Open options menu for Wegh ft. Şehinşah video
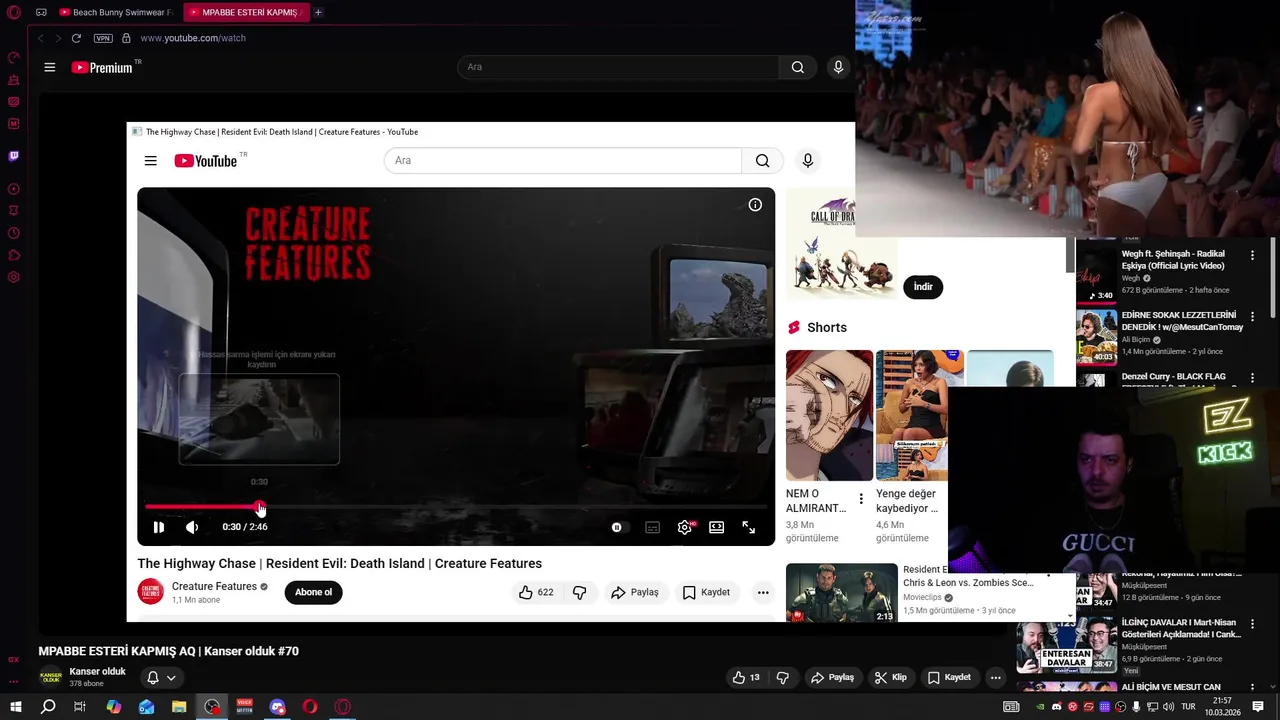Screen dimensions: 1280x720 point(1252,256)
